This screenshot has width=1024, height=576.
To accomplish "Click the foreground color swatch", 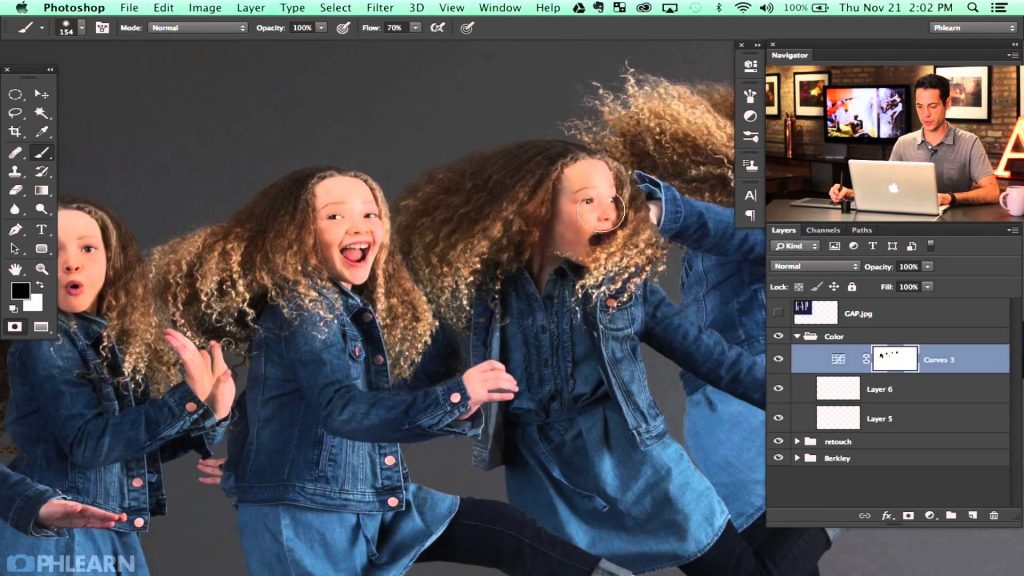I will (x=20, y=291).
